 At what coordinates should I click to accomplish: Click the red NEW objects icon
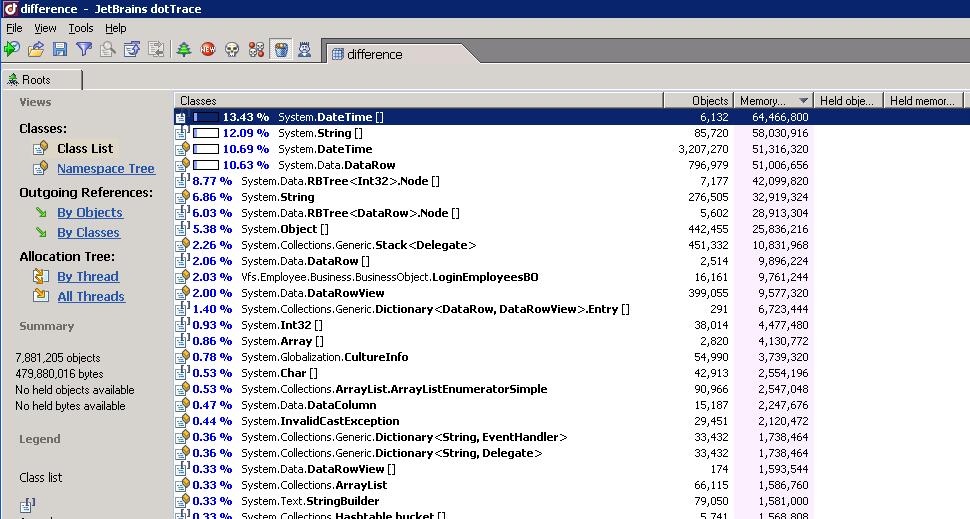tap(208, 49)
